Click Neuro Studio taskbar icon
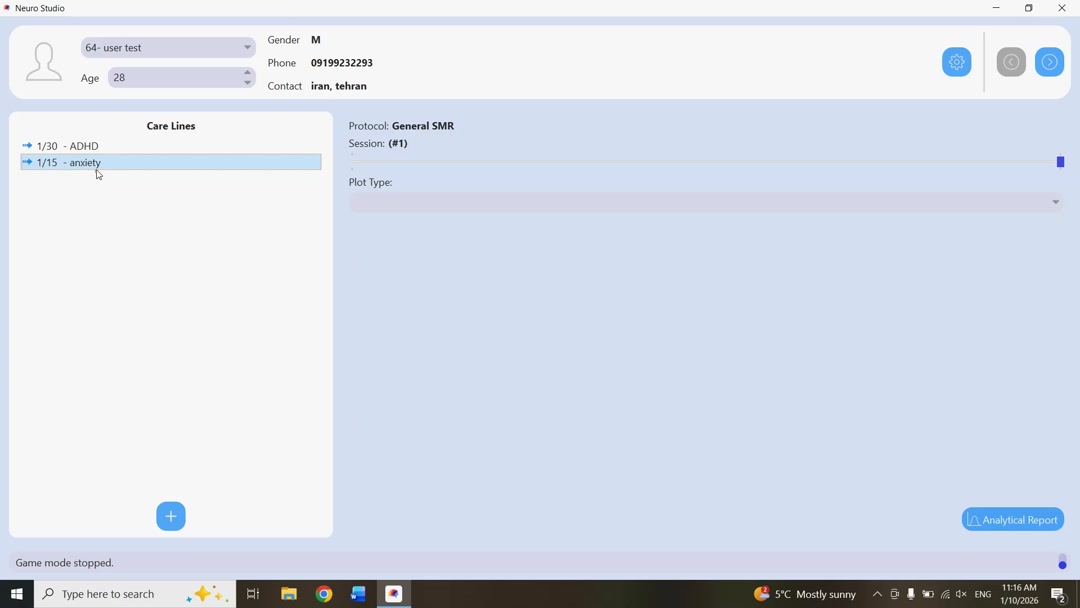This screenshot has height=608, width=1080. click(x=393, y=594)
